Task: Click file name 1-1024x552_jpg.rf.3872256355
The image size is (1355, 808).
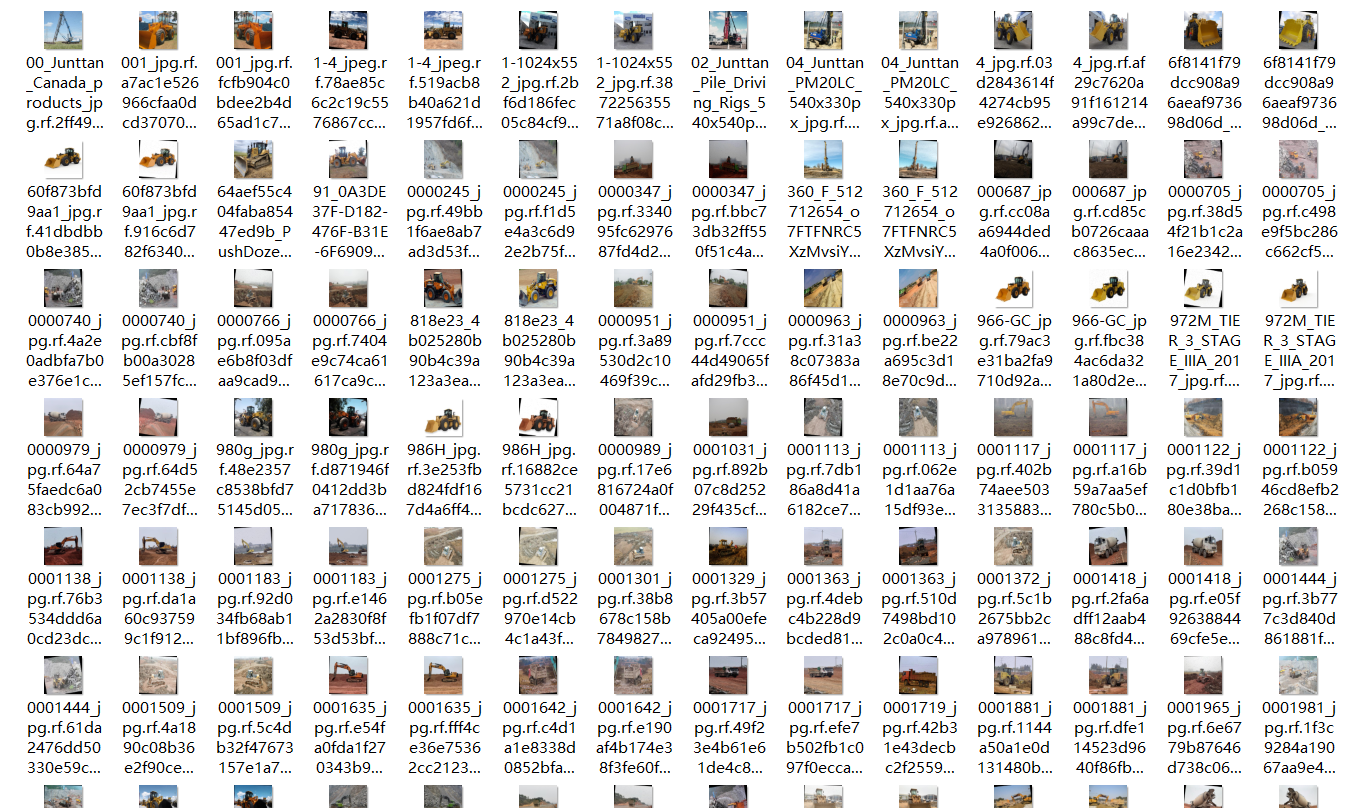Action: click(634, 93)
